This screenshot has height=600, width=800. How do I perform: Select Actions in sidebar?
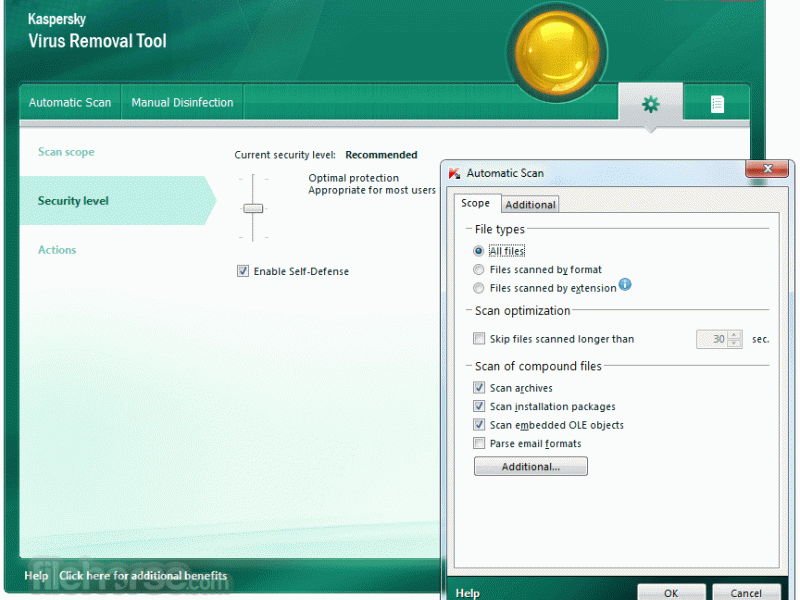click(x=57, y=250)
